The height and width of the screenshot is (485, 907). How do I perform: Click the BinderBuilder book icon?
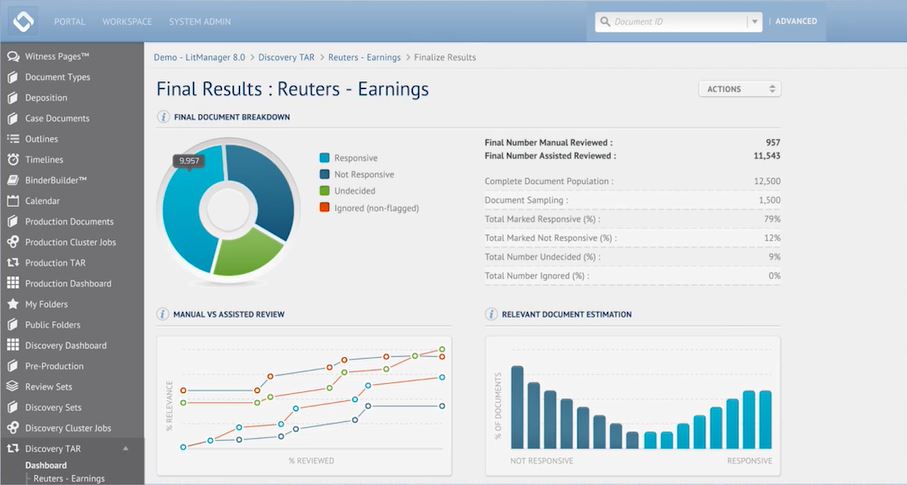point(13,180)
